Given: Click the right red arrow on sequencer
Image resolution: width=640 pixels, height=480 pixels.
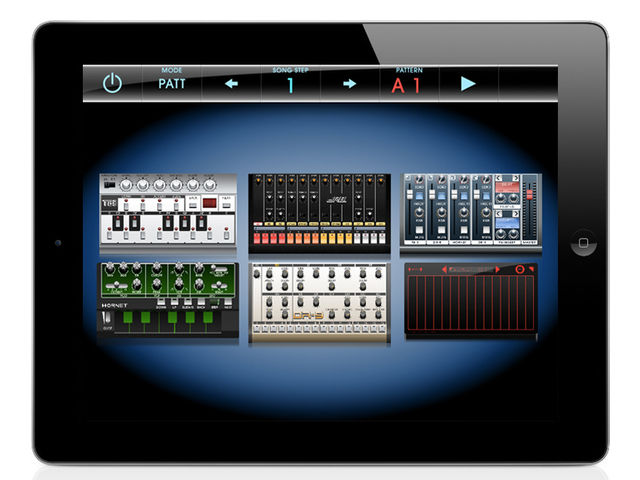Looking at the screenshot, I should [x=498, y=269].
